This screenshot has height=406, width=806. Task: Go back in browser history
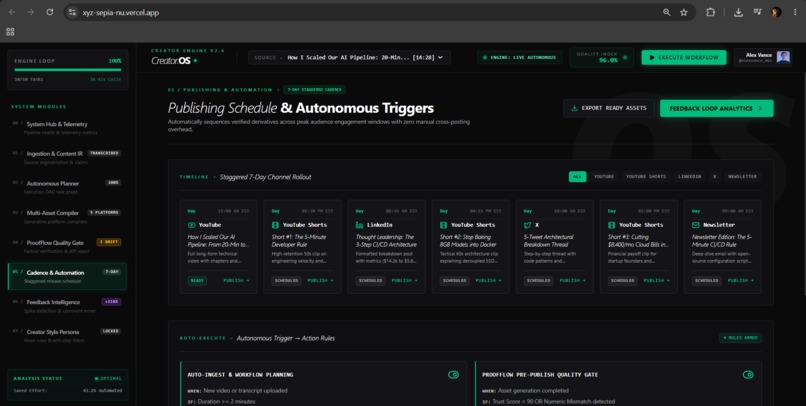coord(12,12)
